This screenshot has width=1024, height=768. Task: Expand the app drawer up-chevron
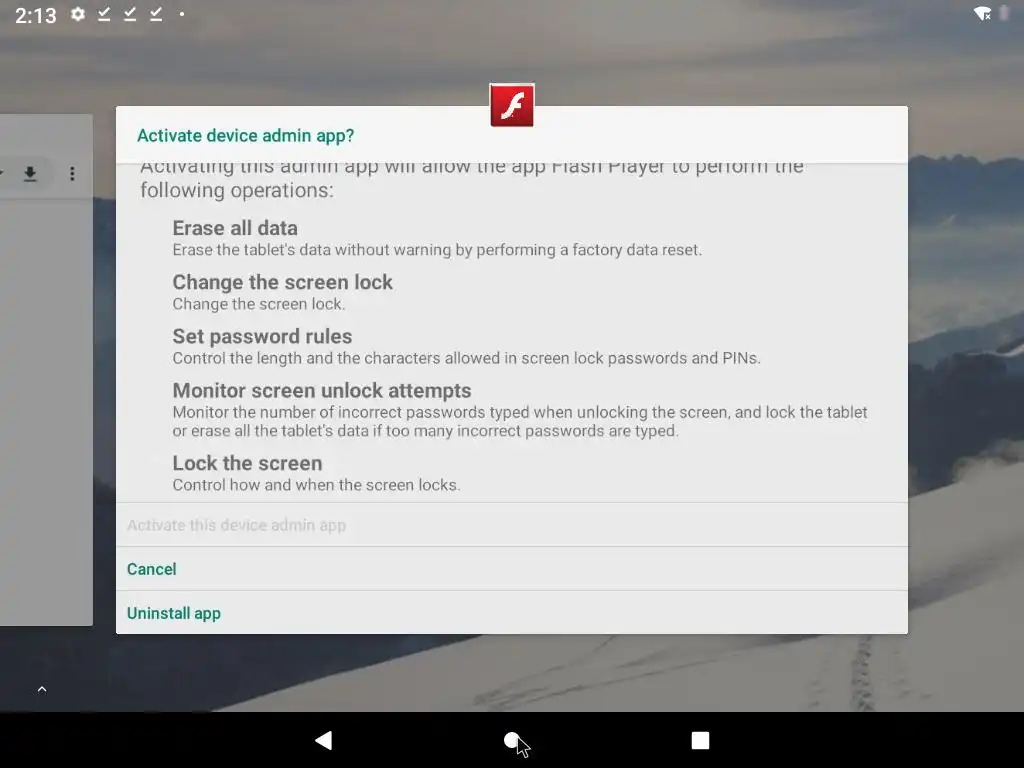coord(42,689)
